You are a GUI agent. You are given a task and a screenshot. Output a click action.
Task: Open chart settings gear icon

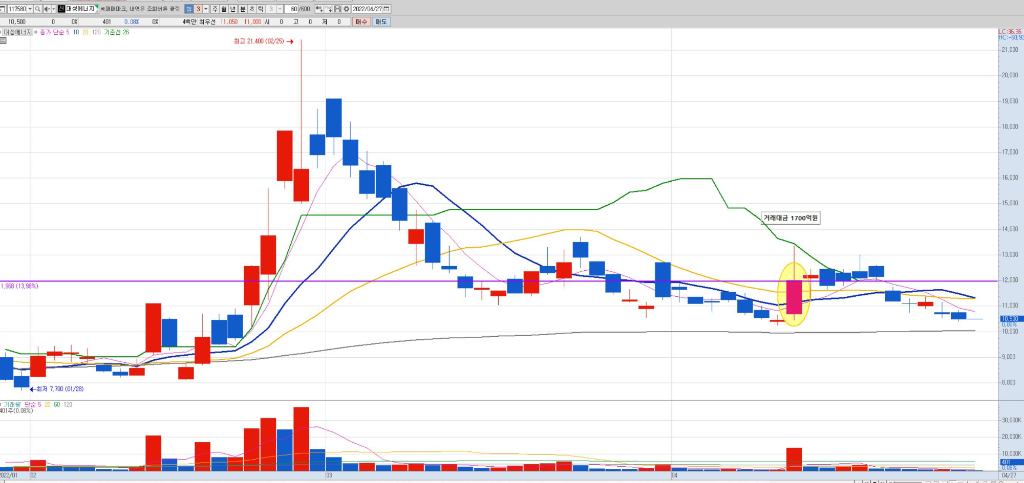click(x=346, y=9)
